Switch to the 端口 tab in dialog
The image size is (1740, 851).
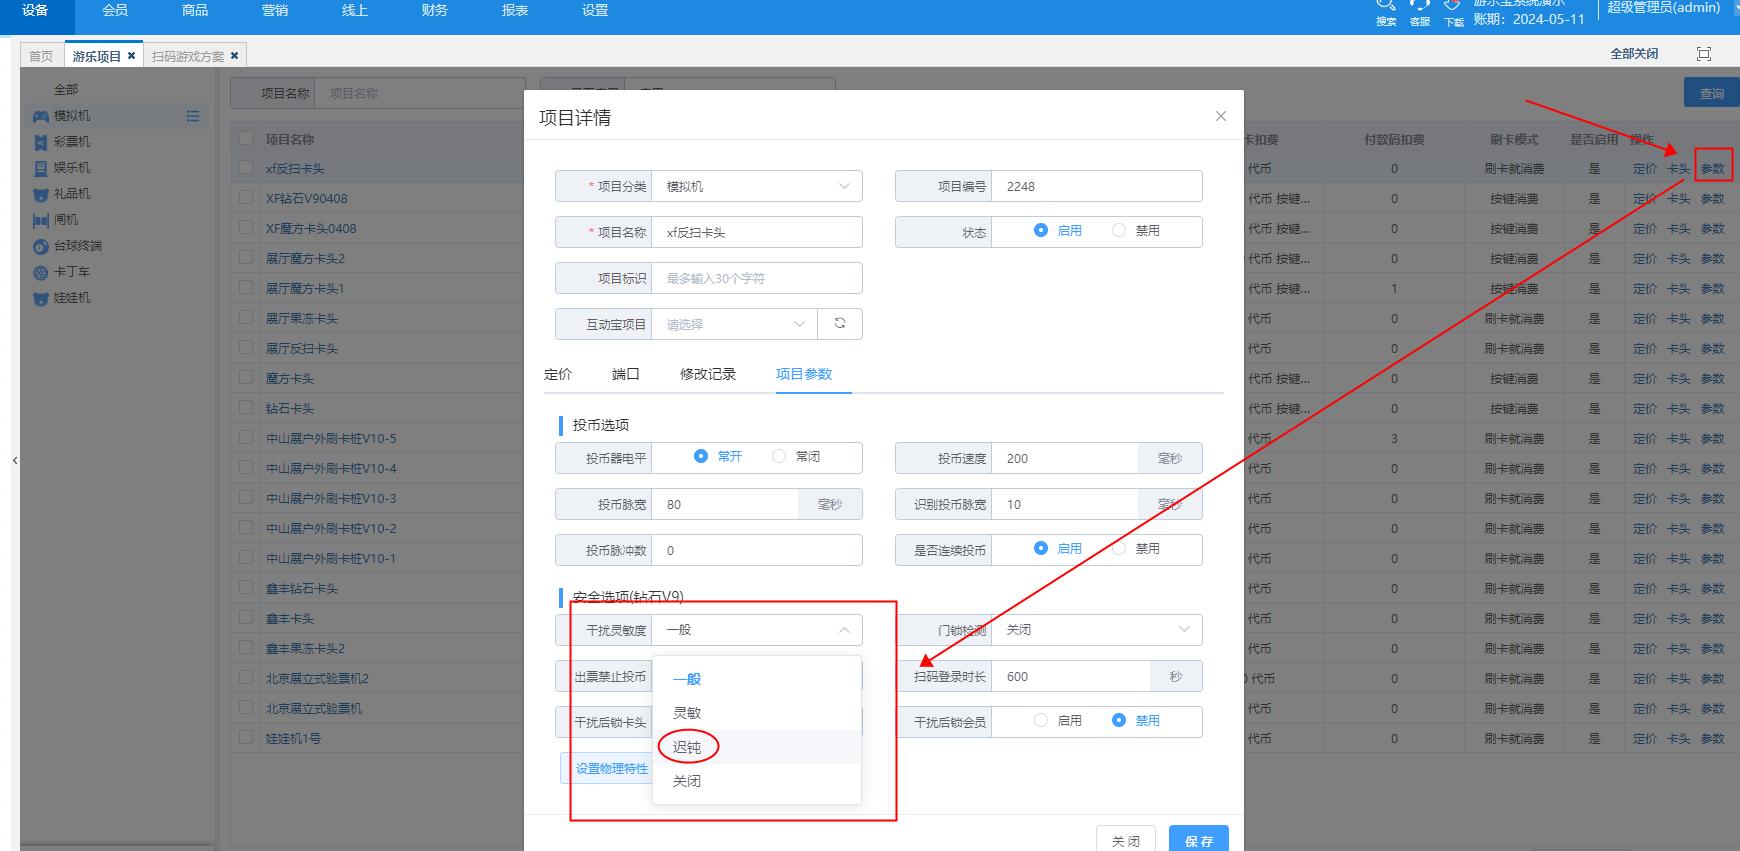[x=626, y=374]
